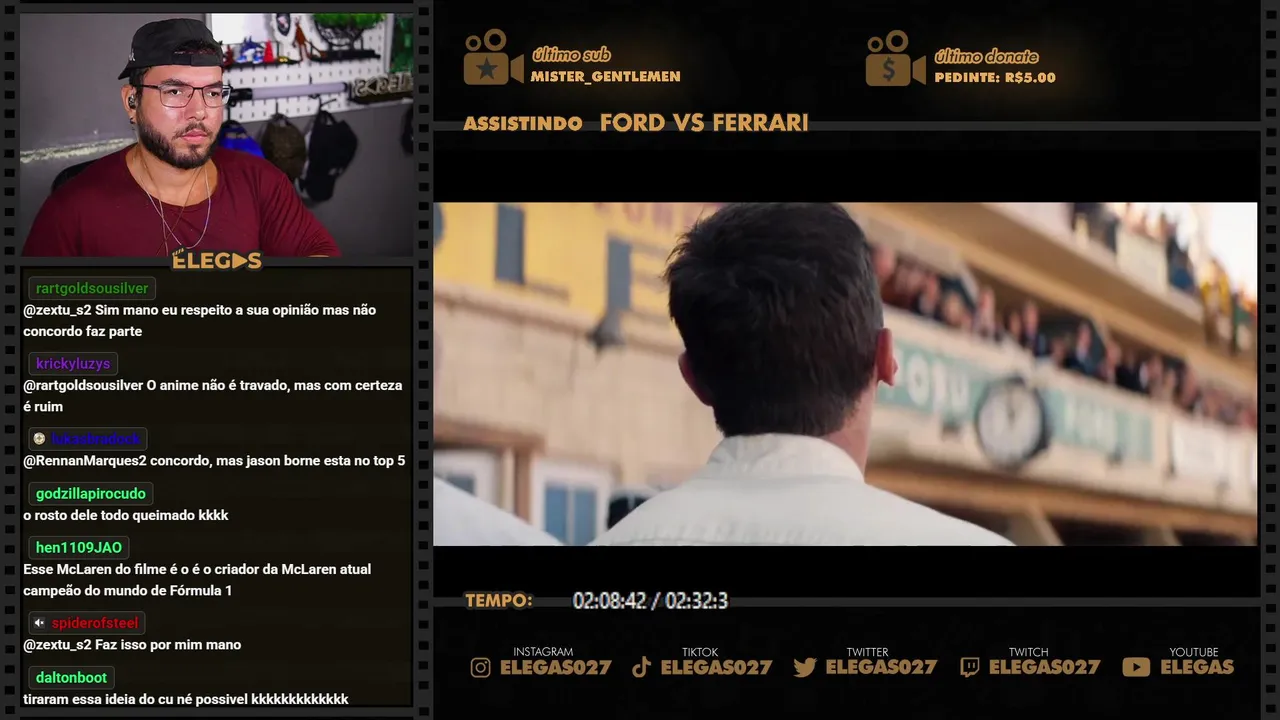Open hen1109JAO's username in chat
Viewport: 1280px width, 720px height.
pyautogui.click(x=79, y=548)
